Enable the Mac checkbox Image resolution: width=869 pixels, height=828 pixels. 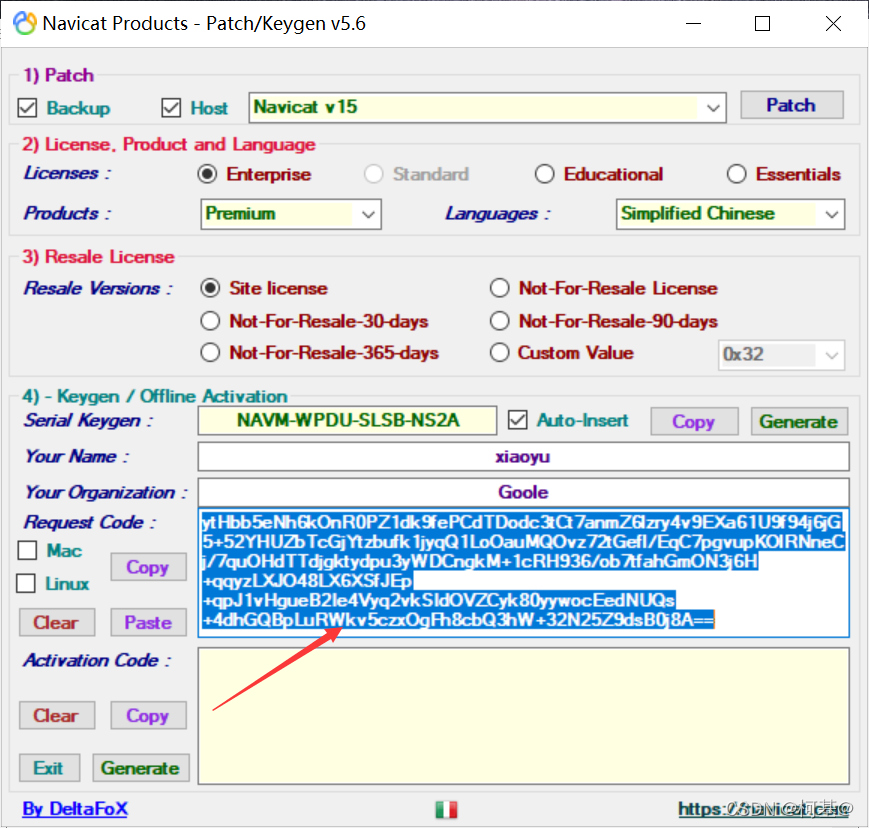27,550
